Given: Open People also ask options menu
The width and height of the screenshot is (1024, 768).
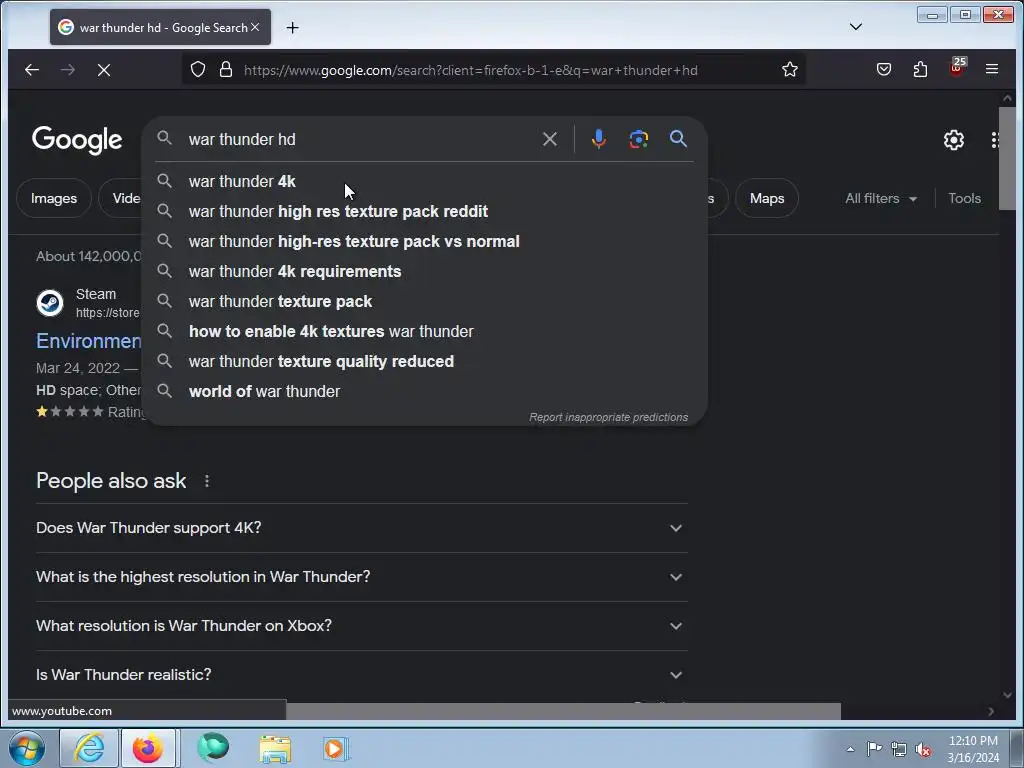Looking at the screenshot, I should click(x=206, y=481).
